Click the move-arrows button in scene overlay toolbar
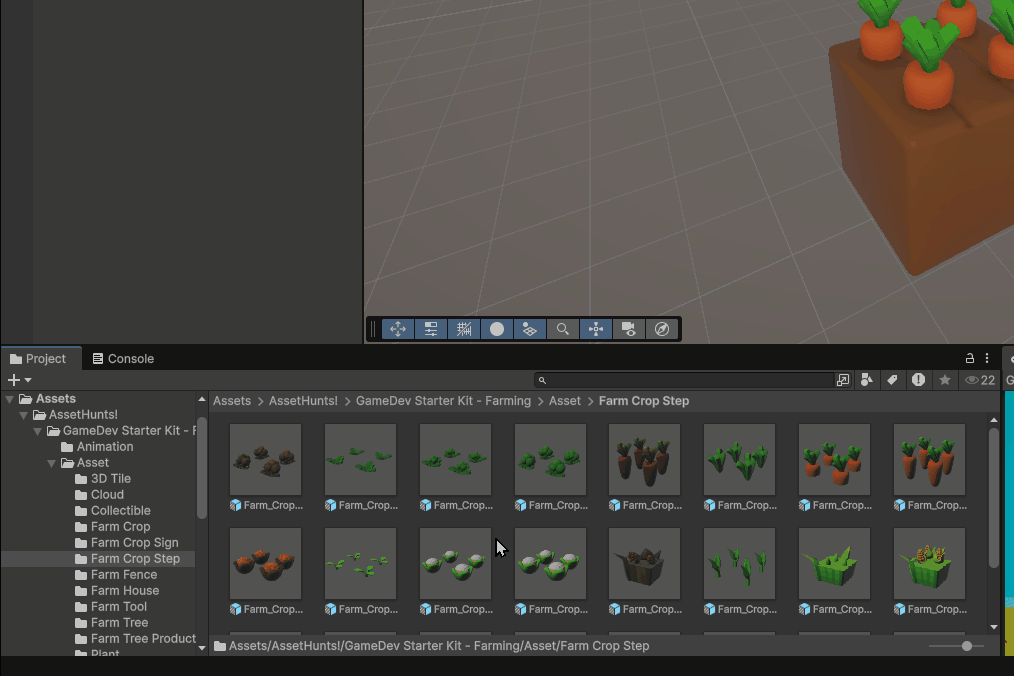Viewport: 1014px width, 676px height. (x=398, y=329)
